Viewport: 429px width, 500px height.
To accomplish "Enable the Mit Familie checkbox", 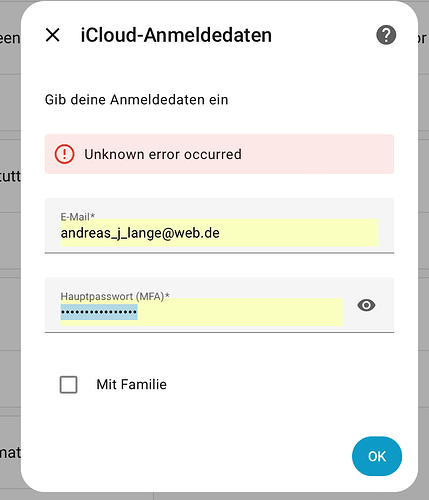I will (68, 384).
